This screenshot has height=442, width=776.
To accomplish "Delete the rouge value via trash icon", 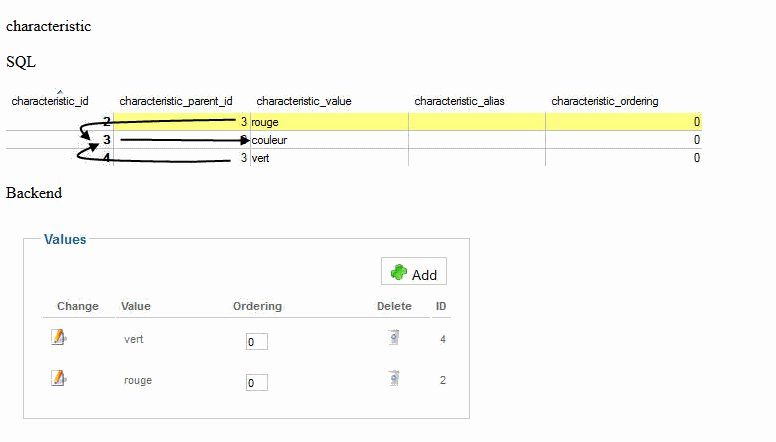I will click(x=394, y=378).
